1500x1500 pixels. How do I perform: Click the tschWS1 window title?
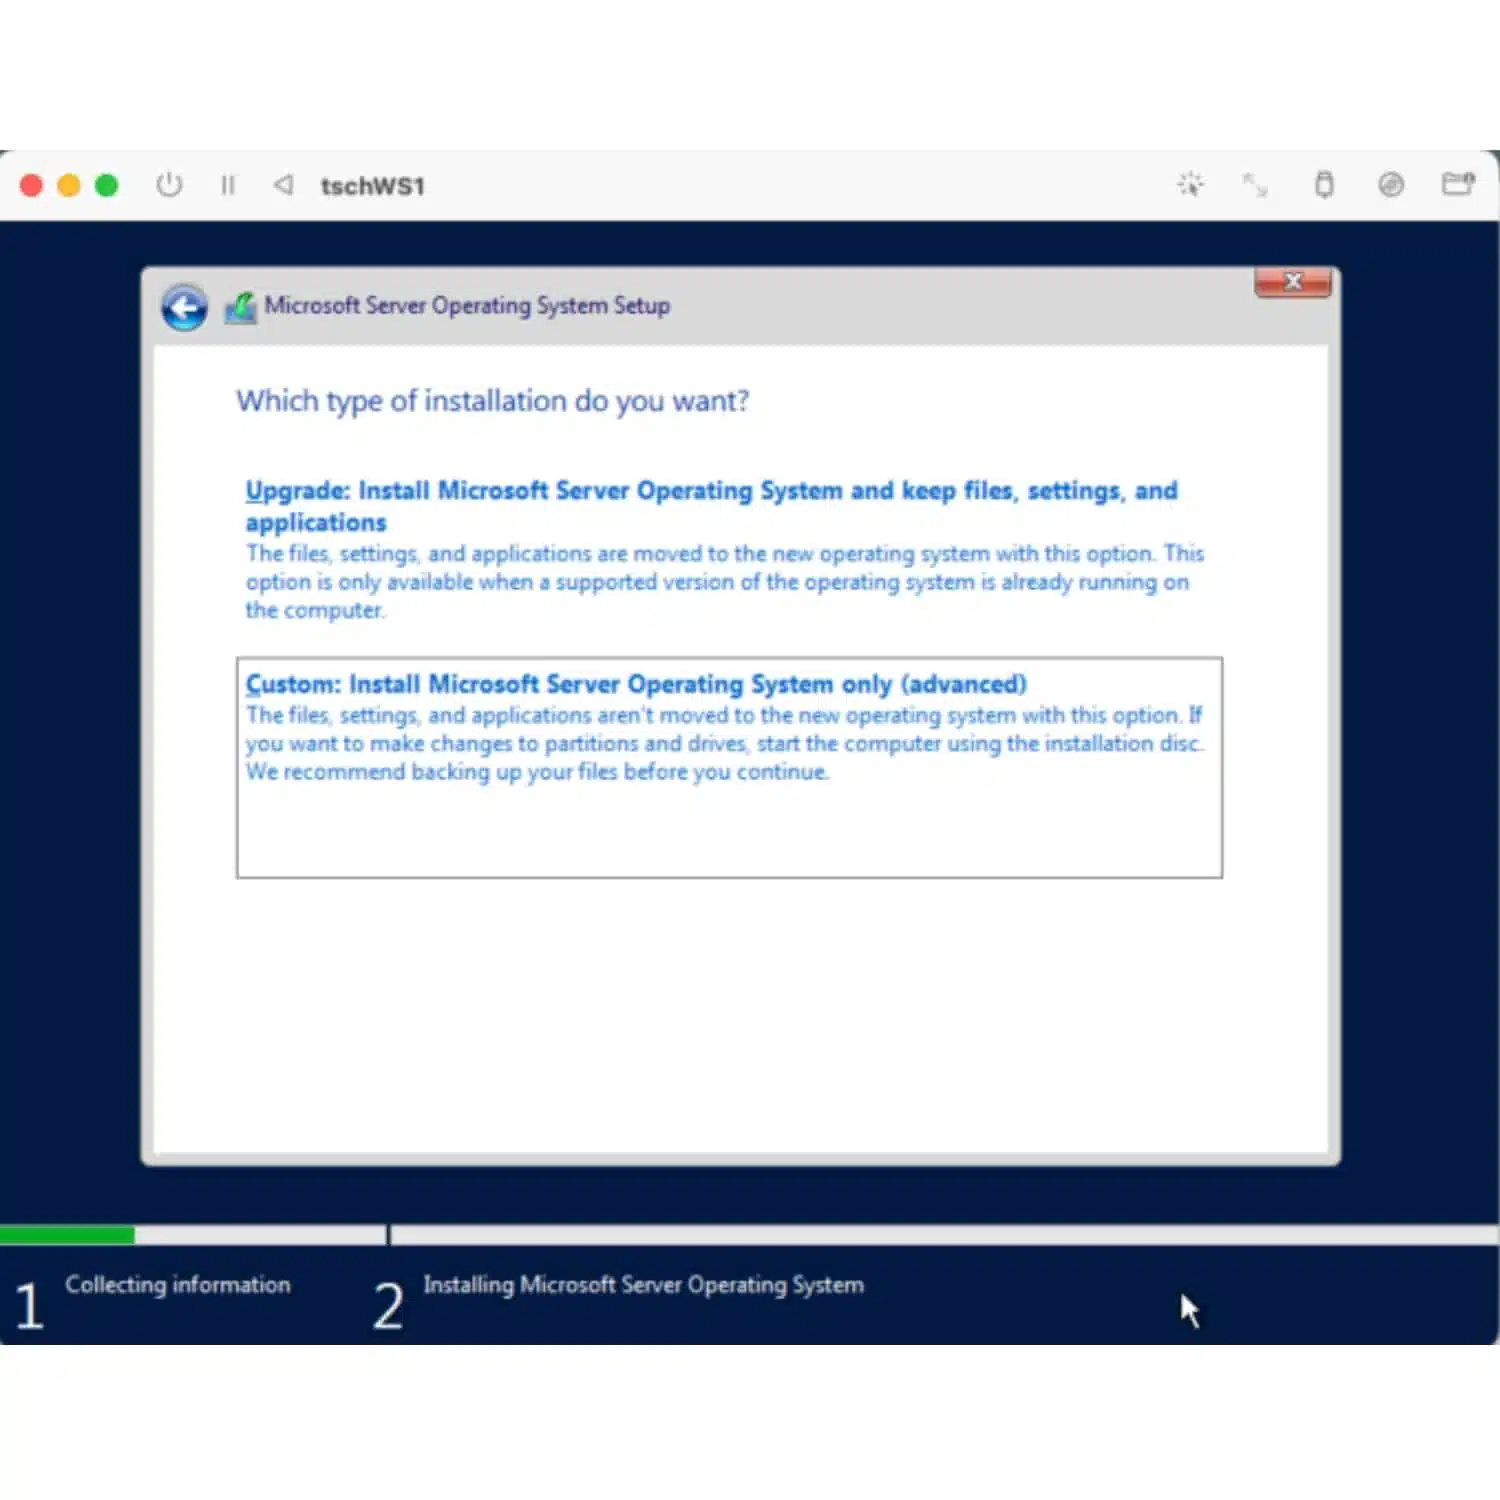coord(373,186)
